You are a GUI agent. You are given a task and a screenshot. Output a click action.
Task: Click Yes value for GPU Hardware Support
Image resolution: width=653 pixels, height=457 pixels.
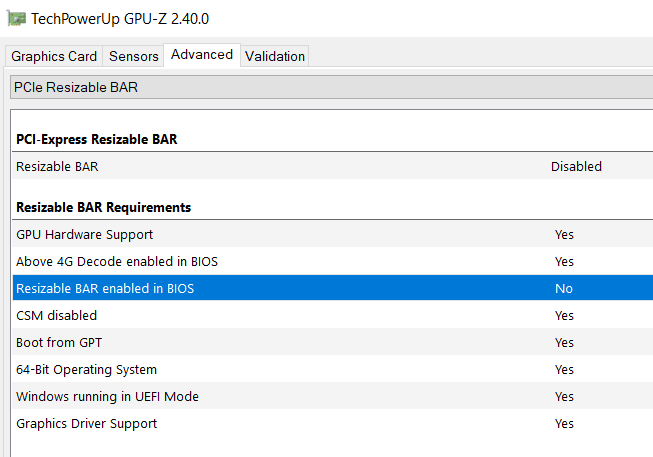(x=564, y=235)
